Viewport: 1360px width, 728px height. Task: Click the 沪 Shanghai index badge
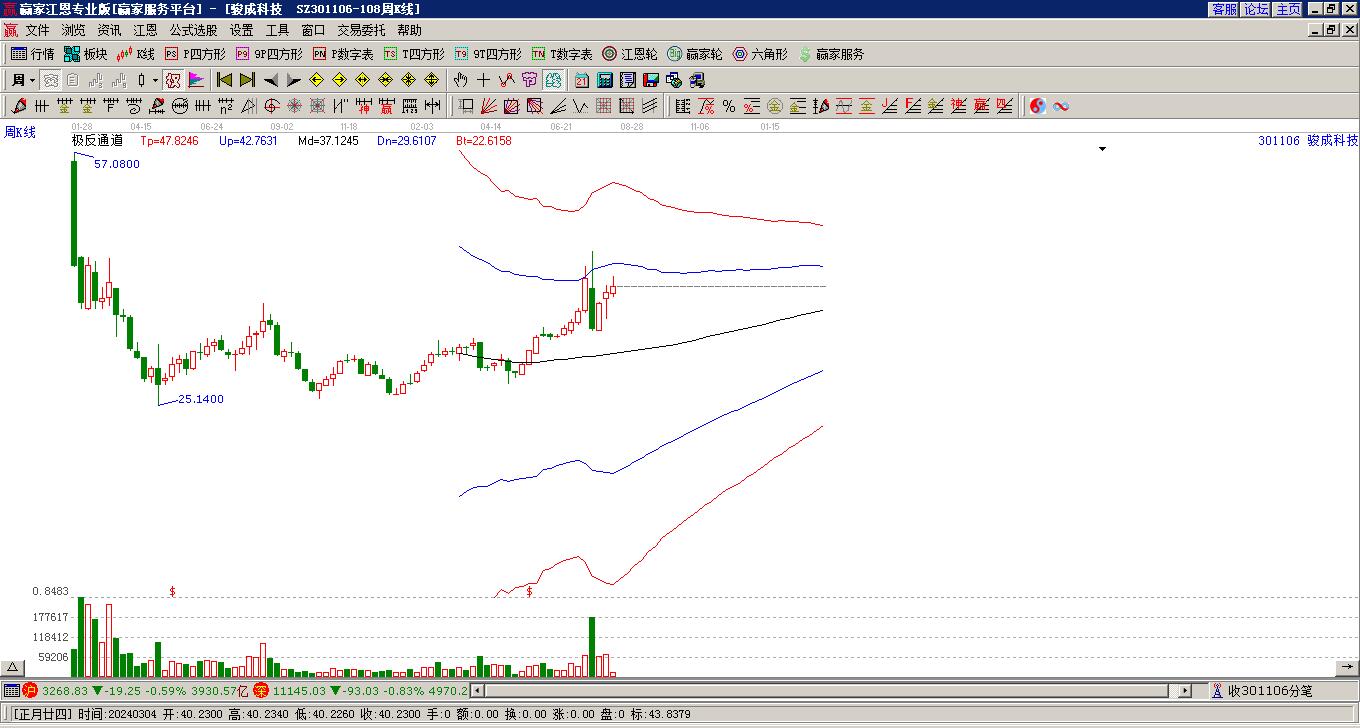click(x=30, y=691)
